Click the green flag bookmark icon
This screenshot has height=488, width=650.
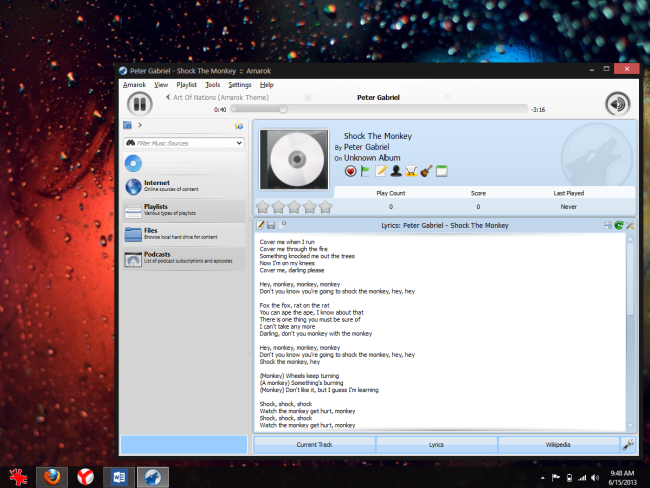(x=365, y=171)
